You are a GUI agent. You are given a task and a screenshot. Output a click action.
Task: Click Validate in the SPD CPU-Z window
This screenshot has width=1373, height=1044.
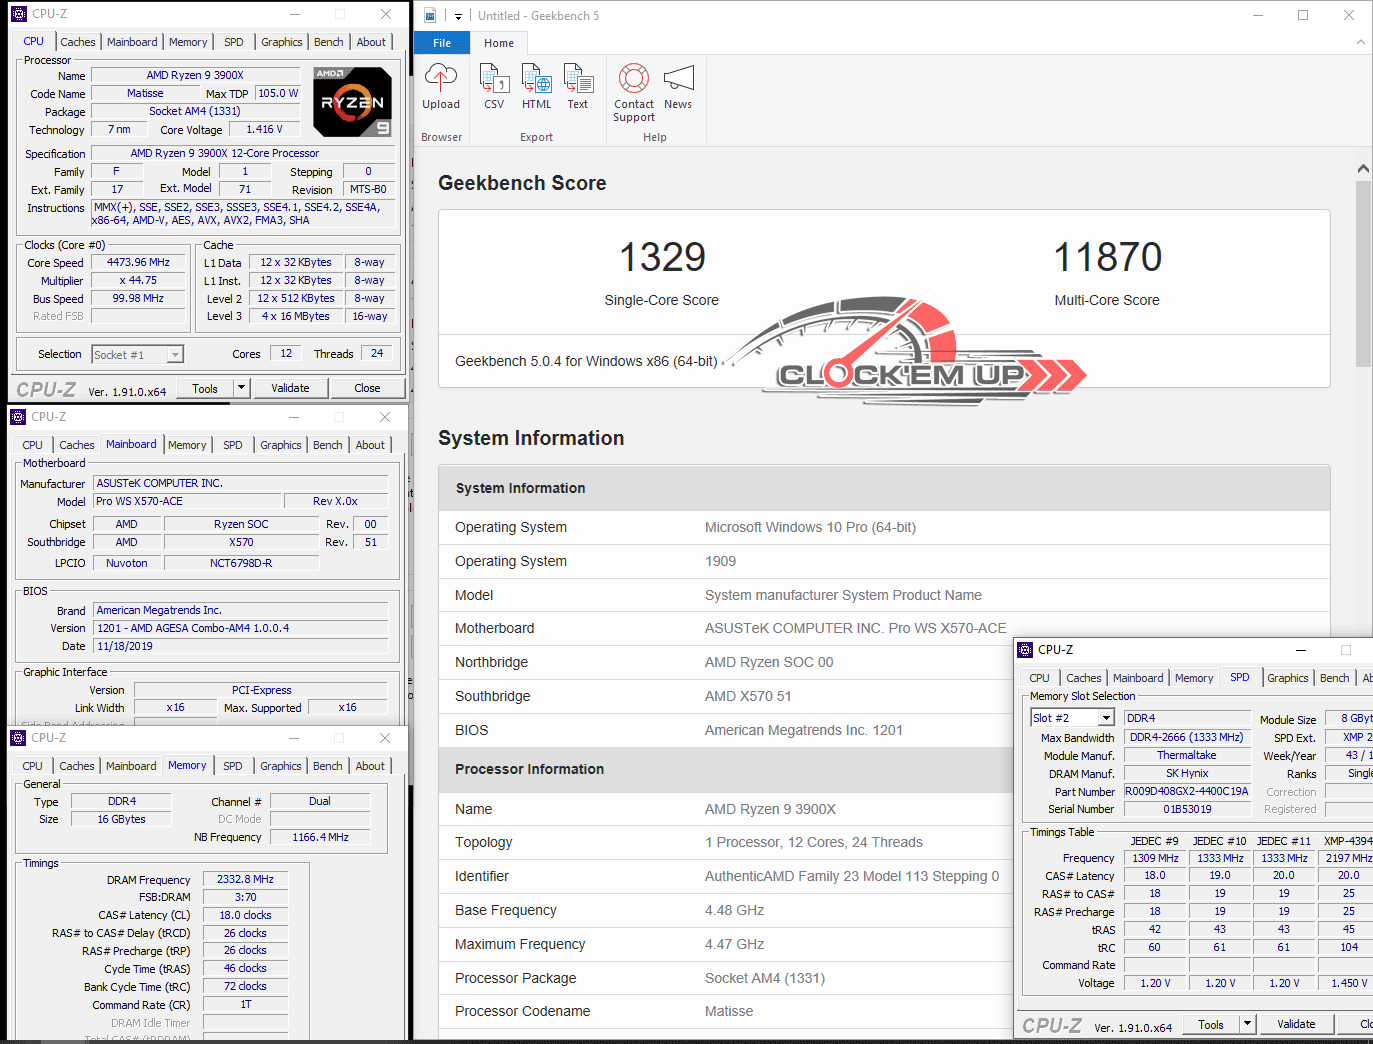(1296, 1024)
